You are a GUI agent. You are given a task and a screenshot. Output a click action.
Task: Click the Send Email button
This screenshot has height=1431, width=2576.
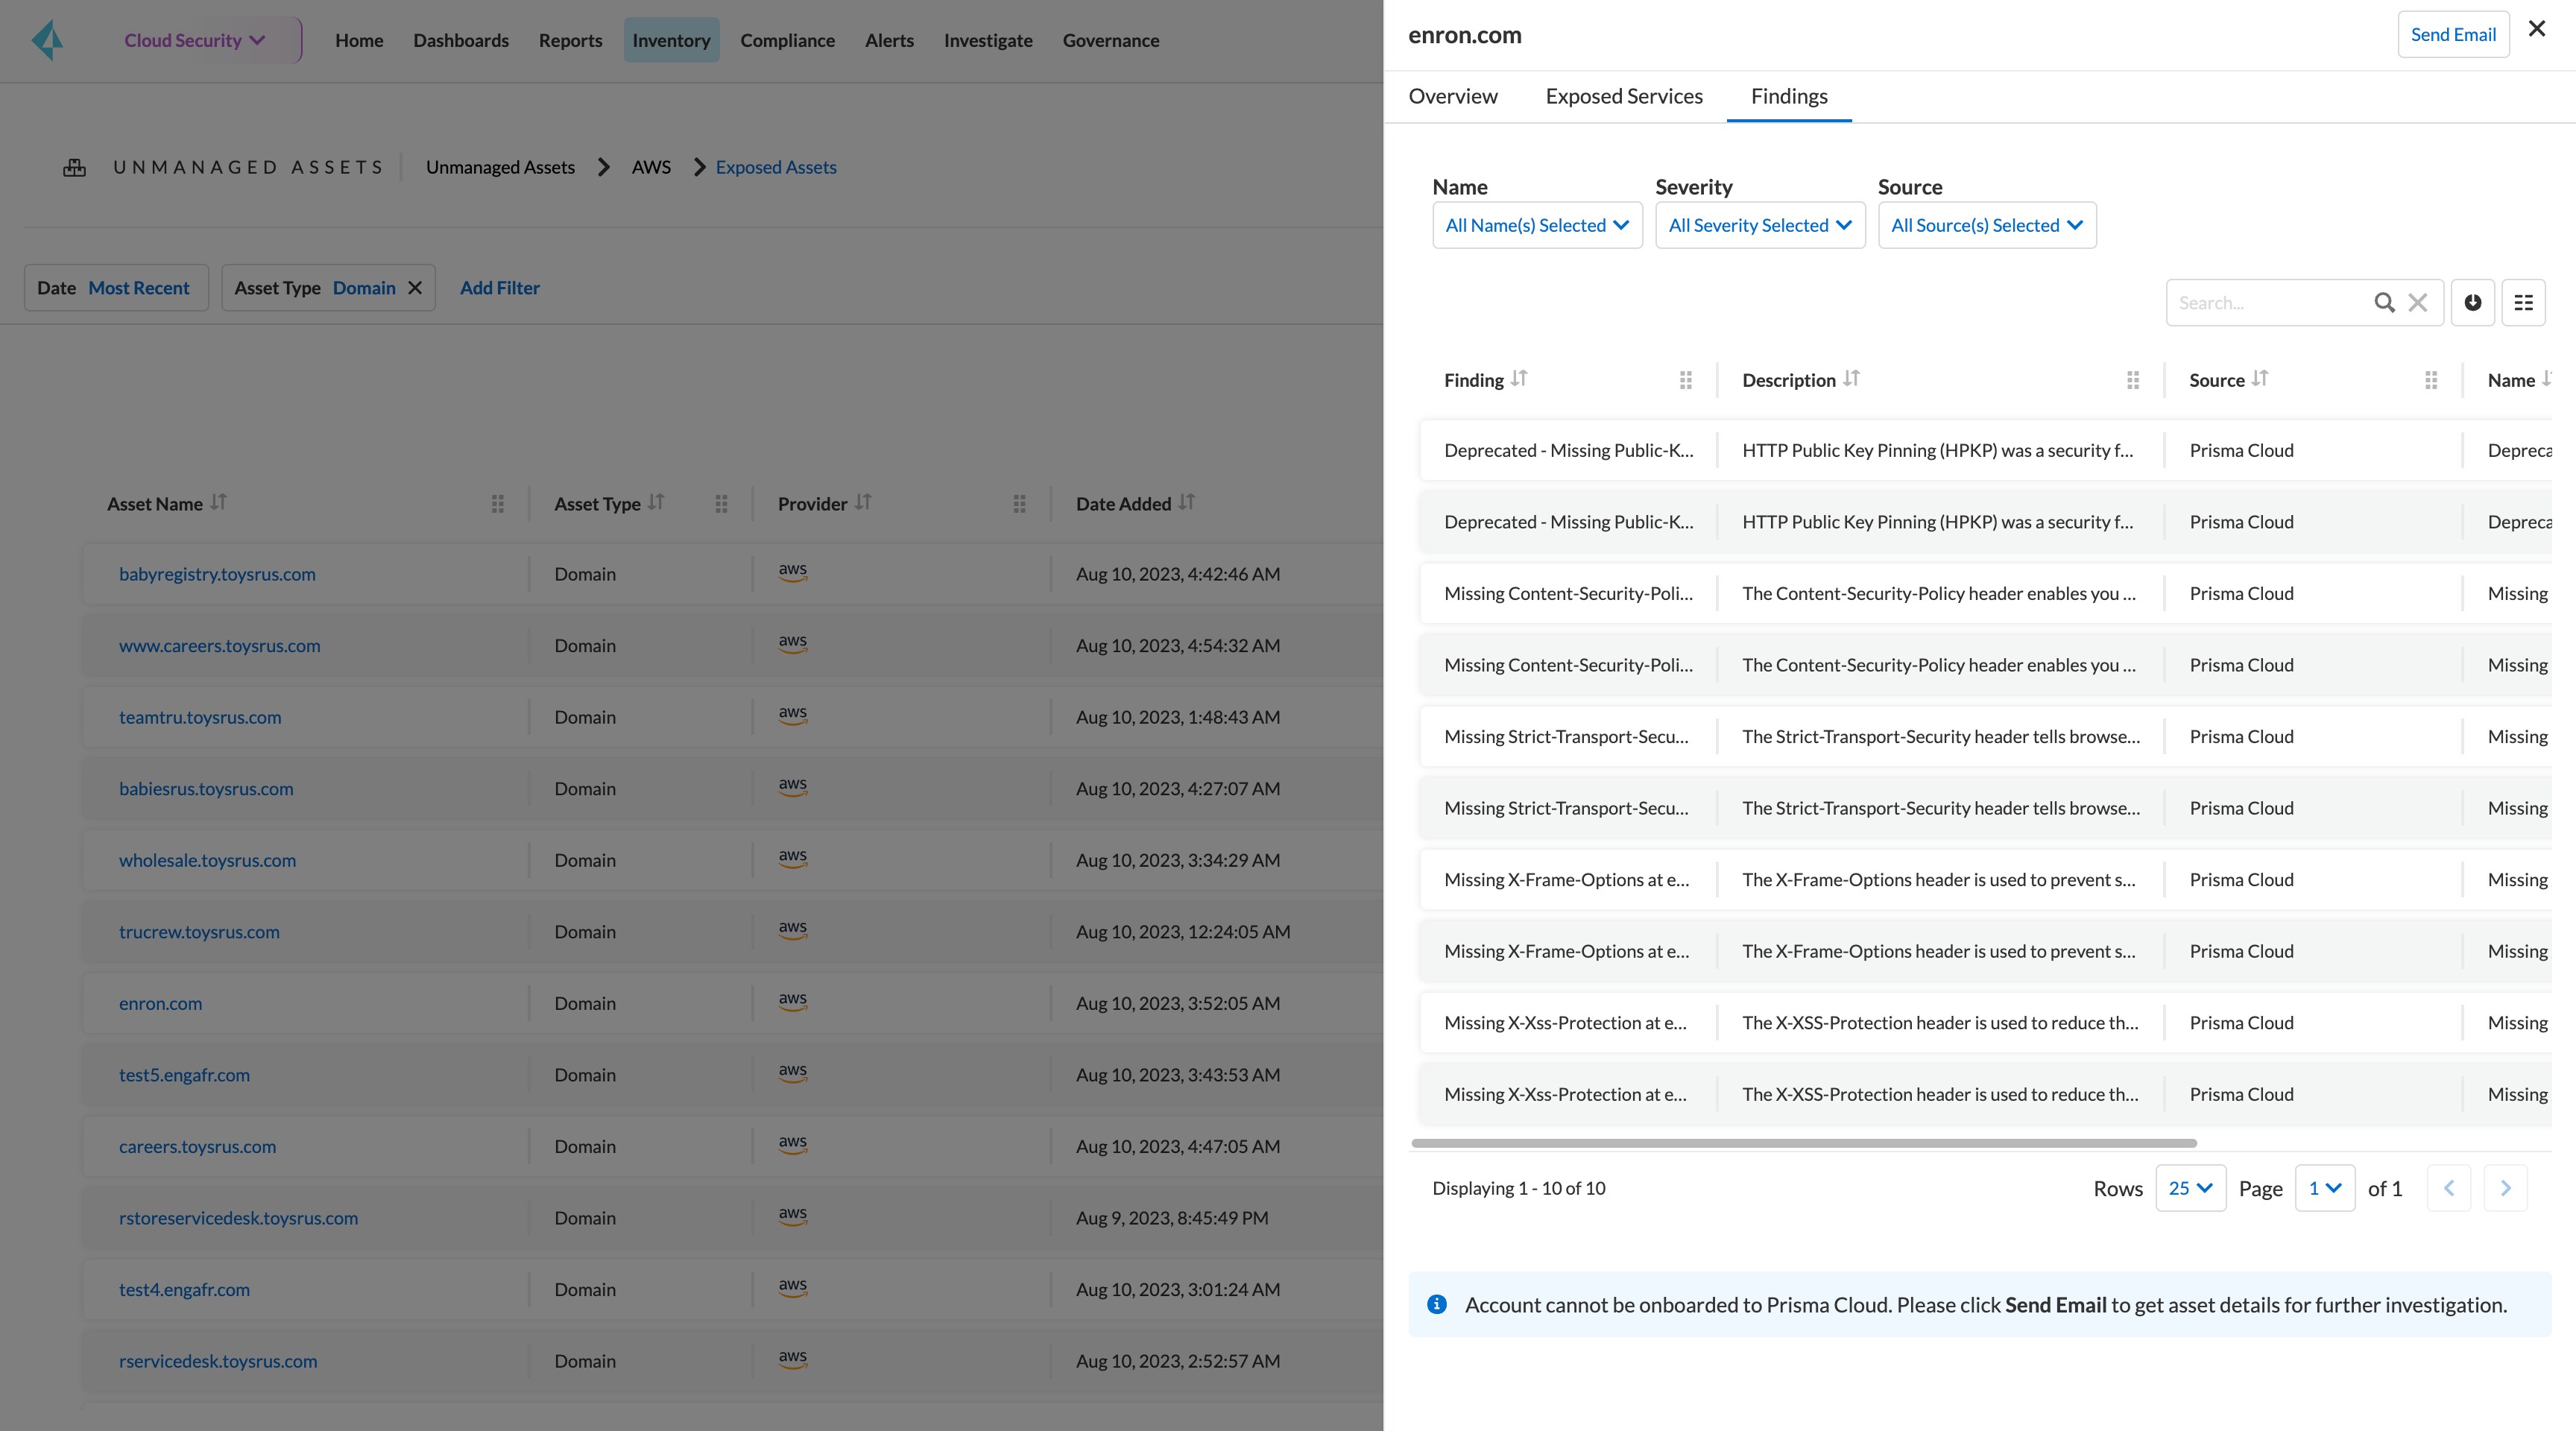click(x=2453, y=33)
